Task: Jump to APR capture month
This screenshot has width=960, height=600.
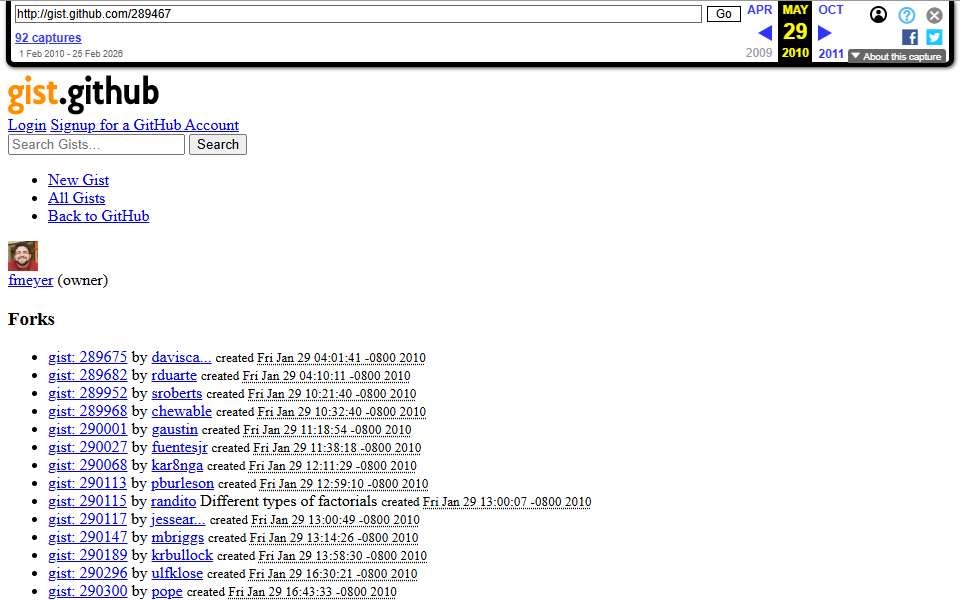Action: [x=760, y=10]
